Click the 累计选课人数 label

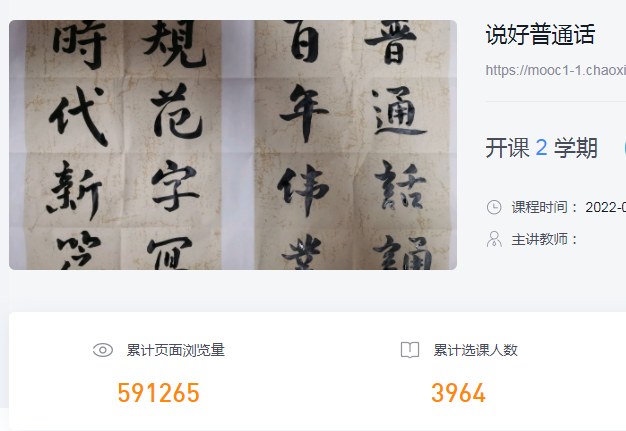pyautogui.click(x=475, y=350)
